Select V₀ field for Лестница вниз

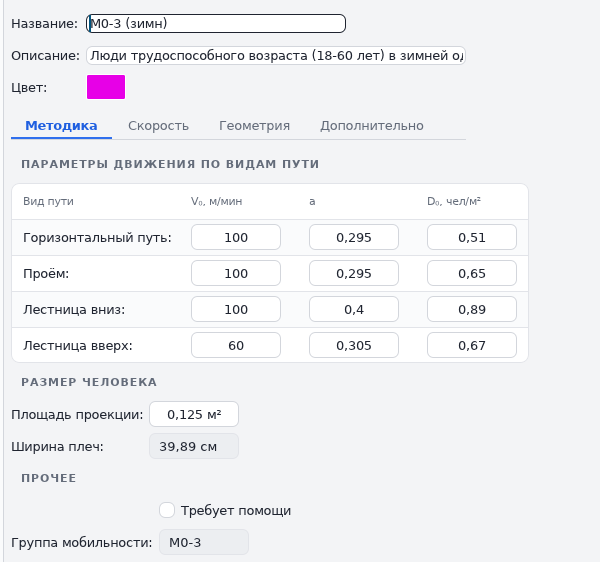click(236, 310)
